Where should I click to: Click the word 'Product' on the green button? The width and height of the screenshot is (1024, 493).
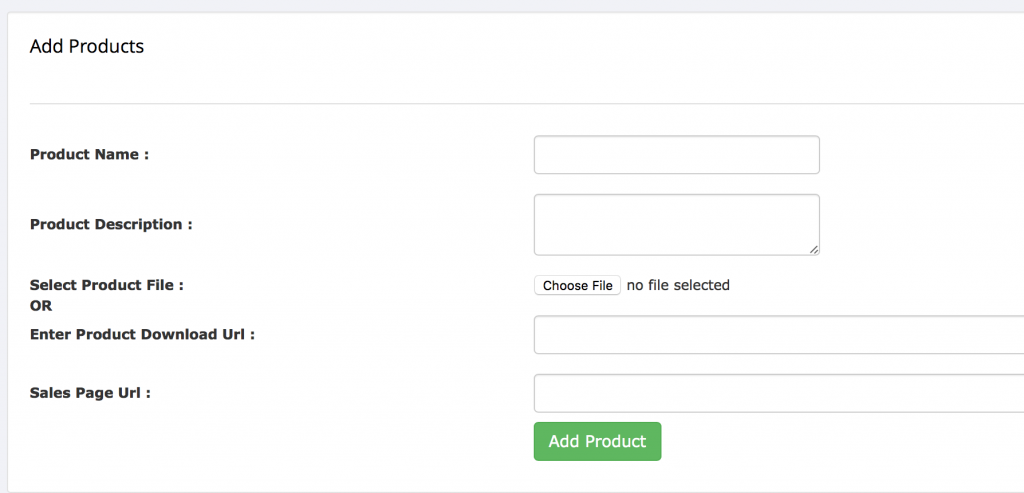tap(615, 441)
